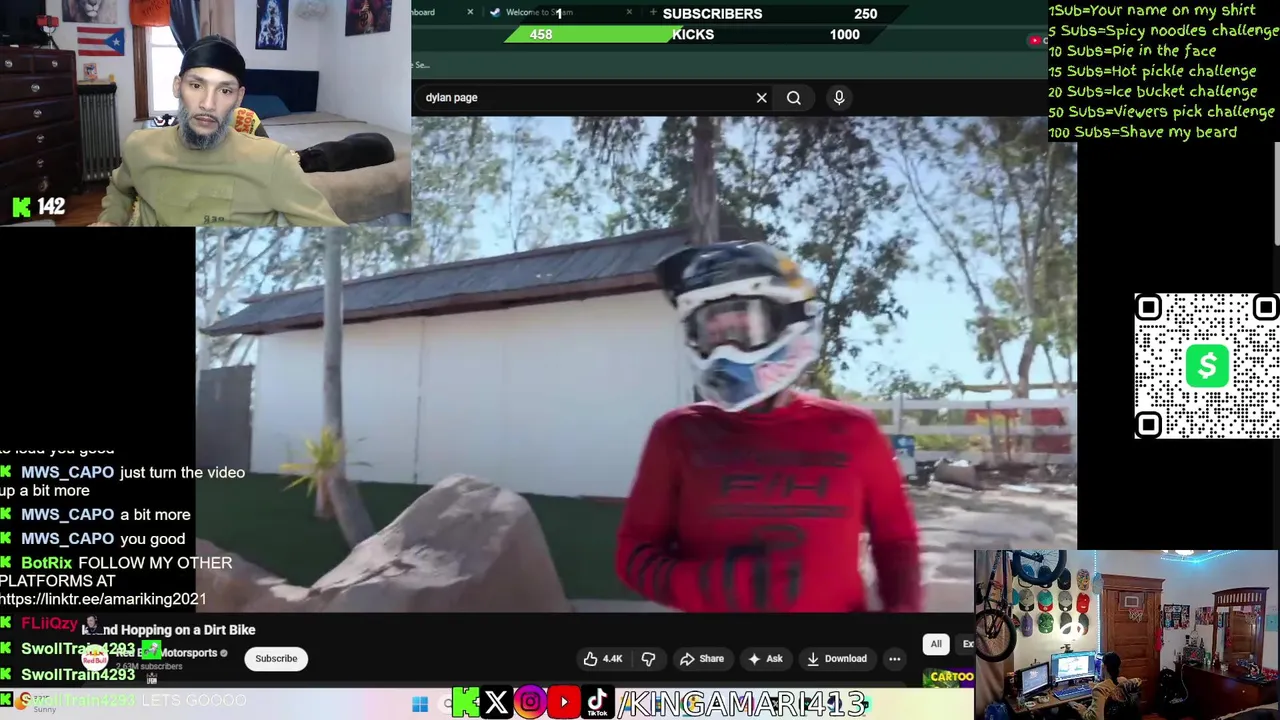The width and height of the screenshot is (1280, 720).
Task: Open the linktr.ee/amariking2021 chat link
Action: click(103, 599)
